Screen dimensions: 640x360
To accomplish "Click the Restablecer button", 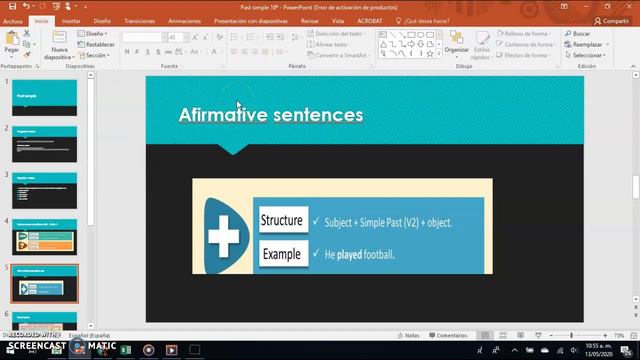I will point(96,44).
